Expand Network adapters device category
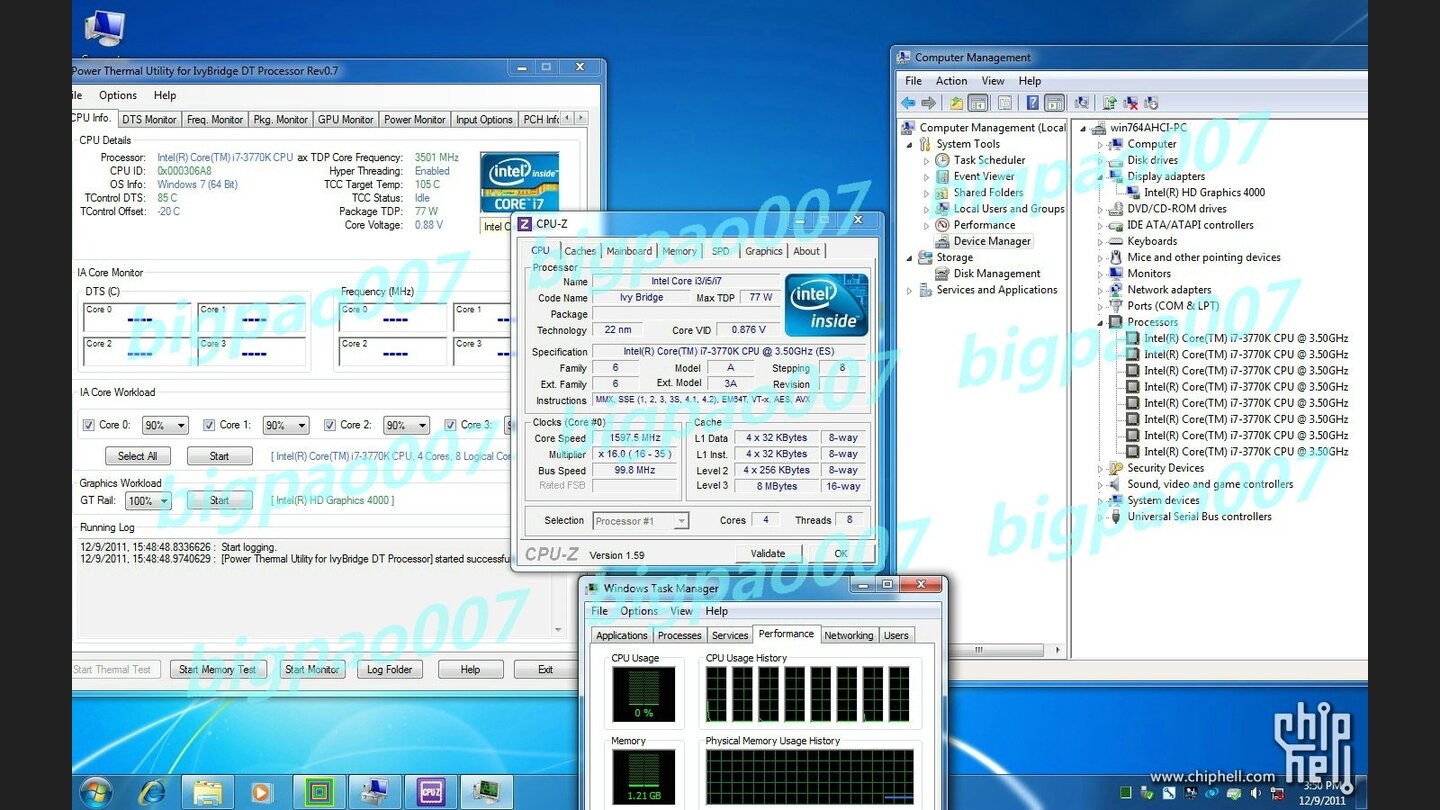Viewport: 1440px width, 810px height. pyautogui.click(x=1100, y=290)
